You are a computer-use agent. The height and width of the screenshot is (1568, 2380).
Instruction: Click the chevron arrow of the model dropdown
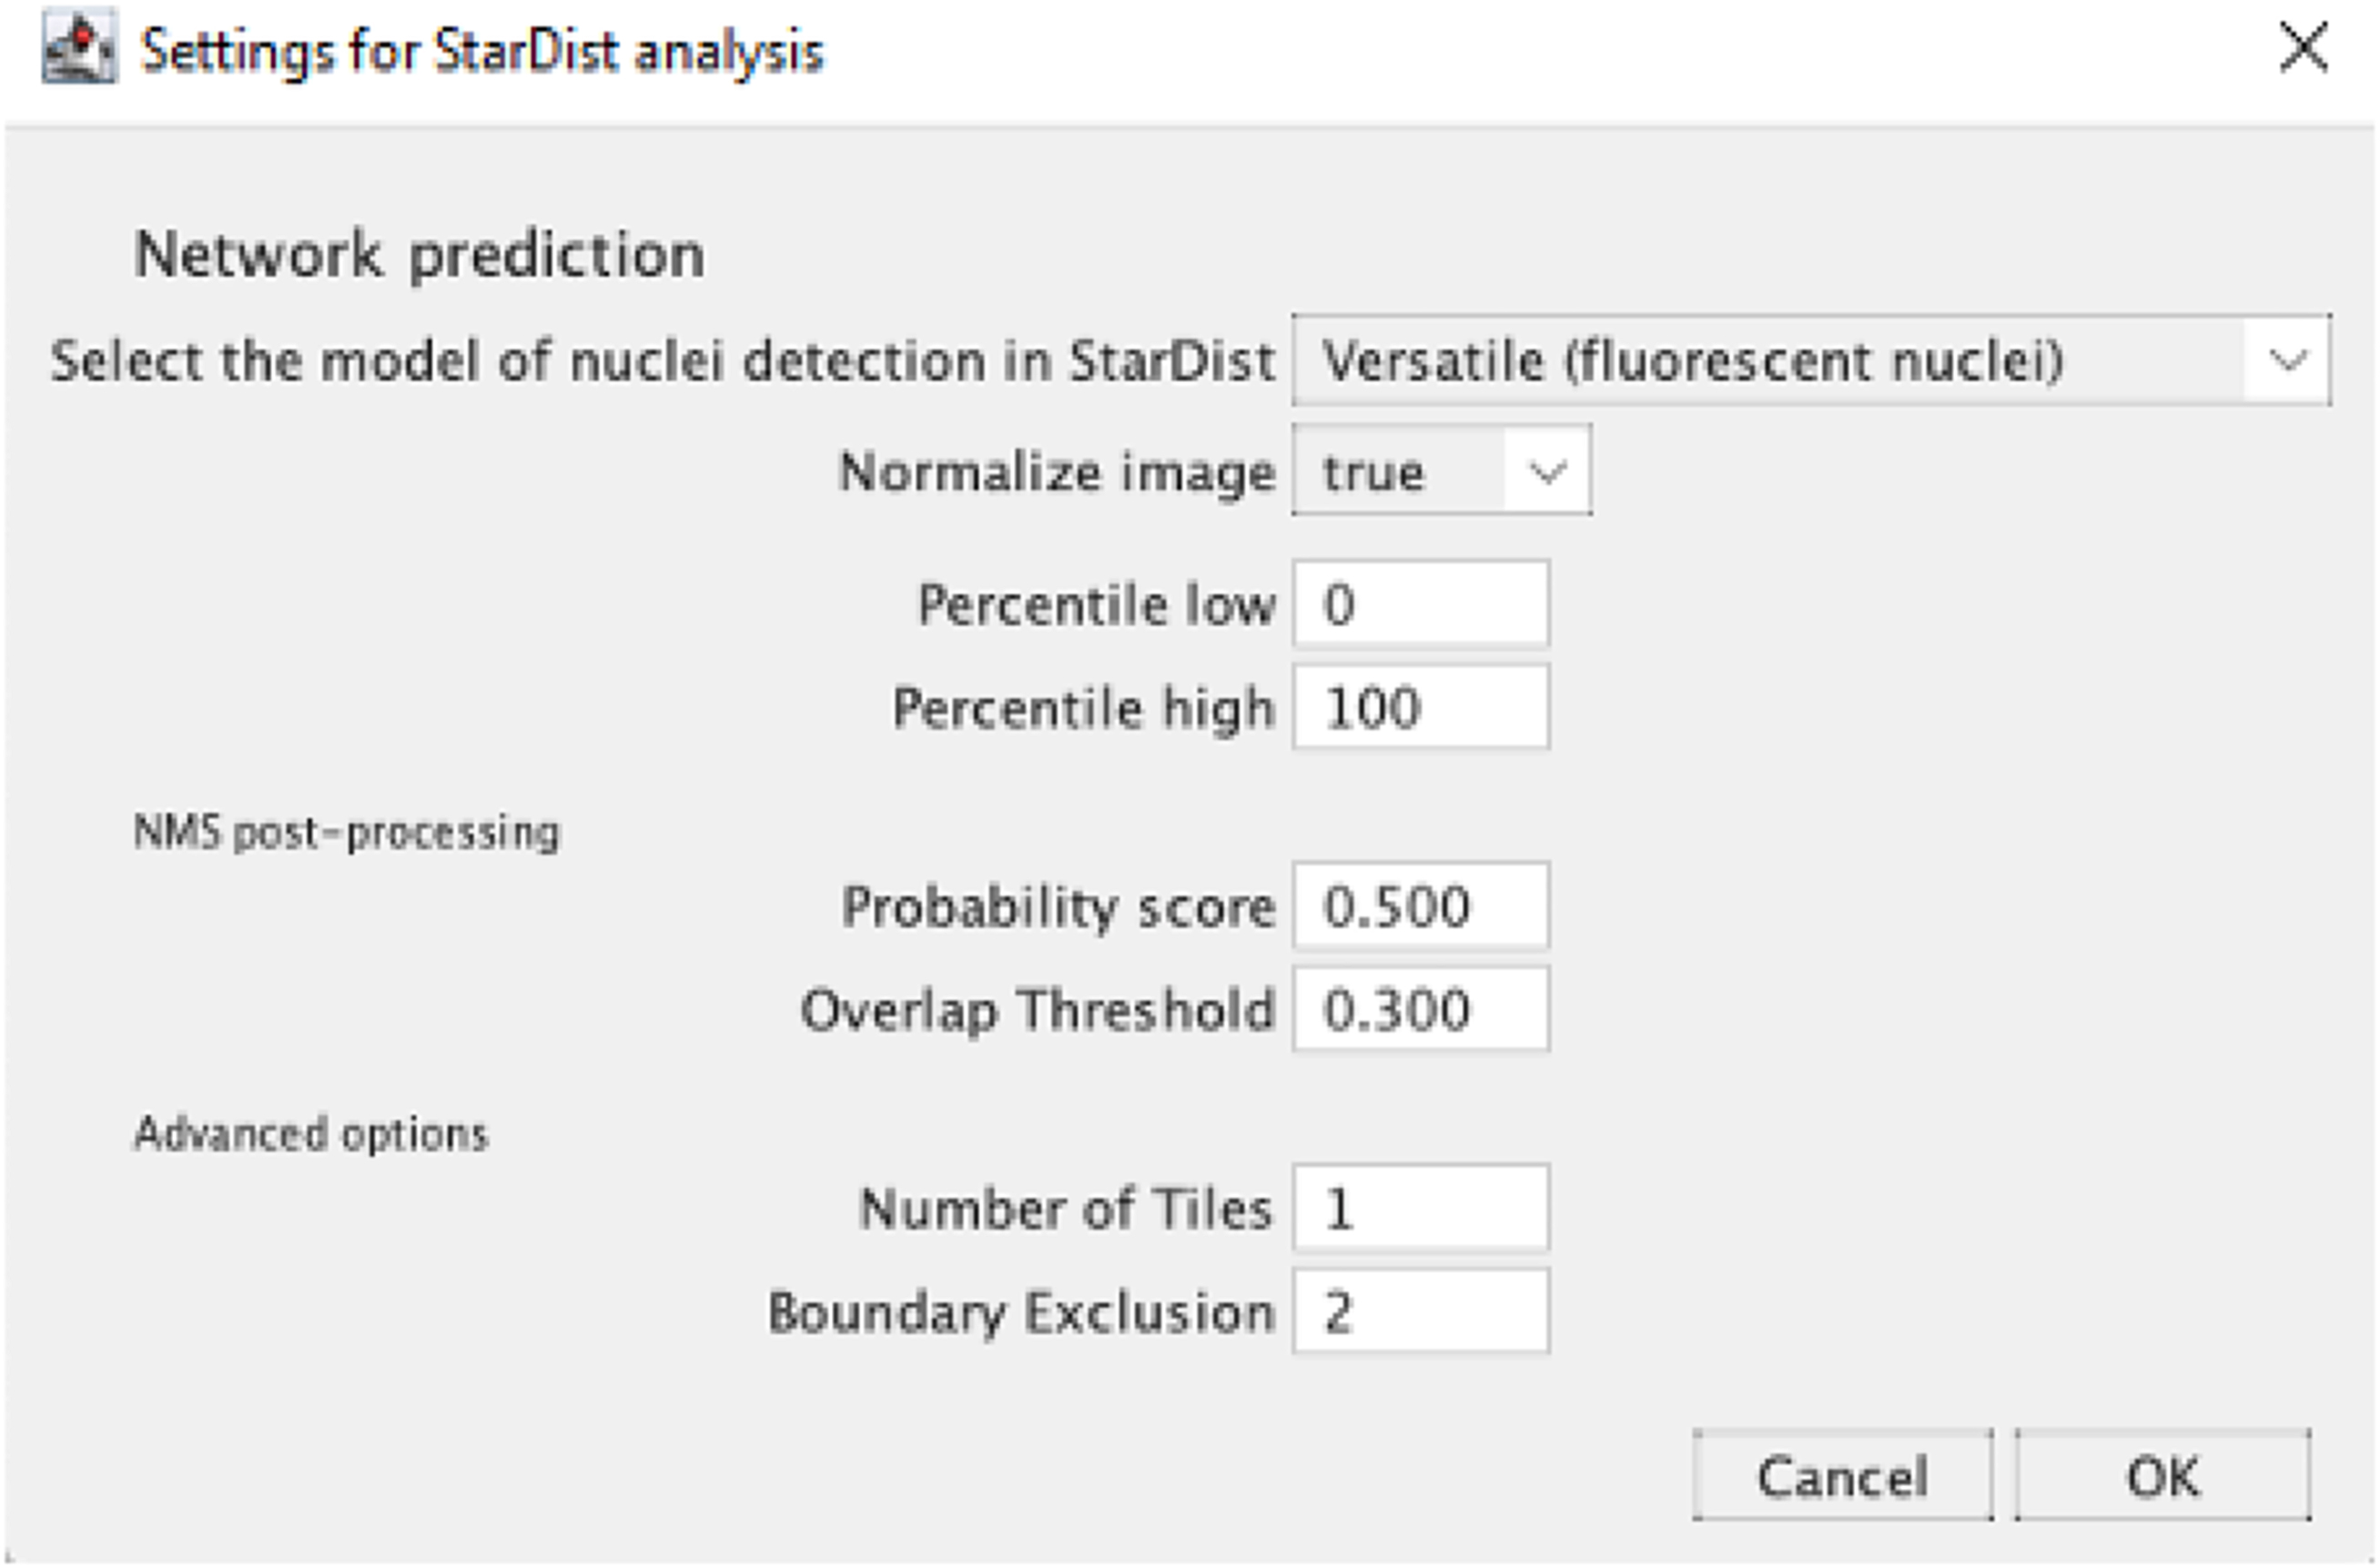tap(2288, 361)
